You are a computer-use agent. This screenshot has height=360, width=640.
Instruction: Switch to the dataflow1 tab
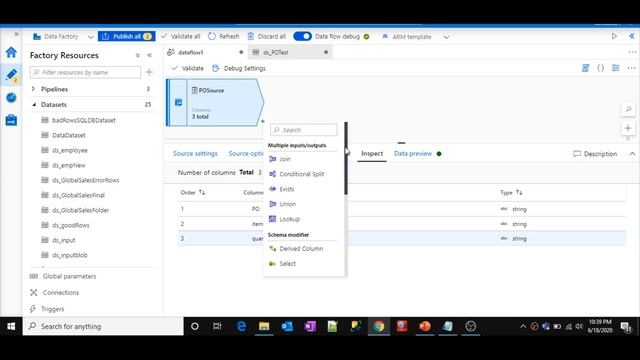tap(206, 52)
